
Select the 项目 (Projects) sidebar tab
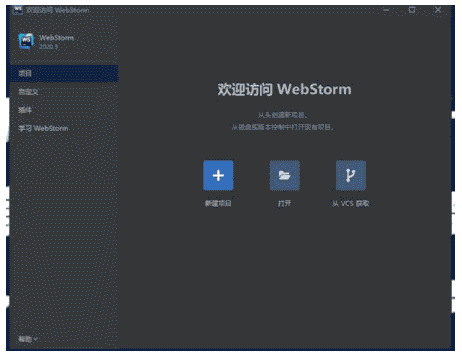point(64,73)
